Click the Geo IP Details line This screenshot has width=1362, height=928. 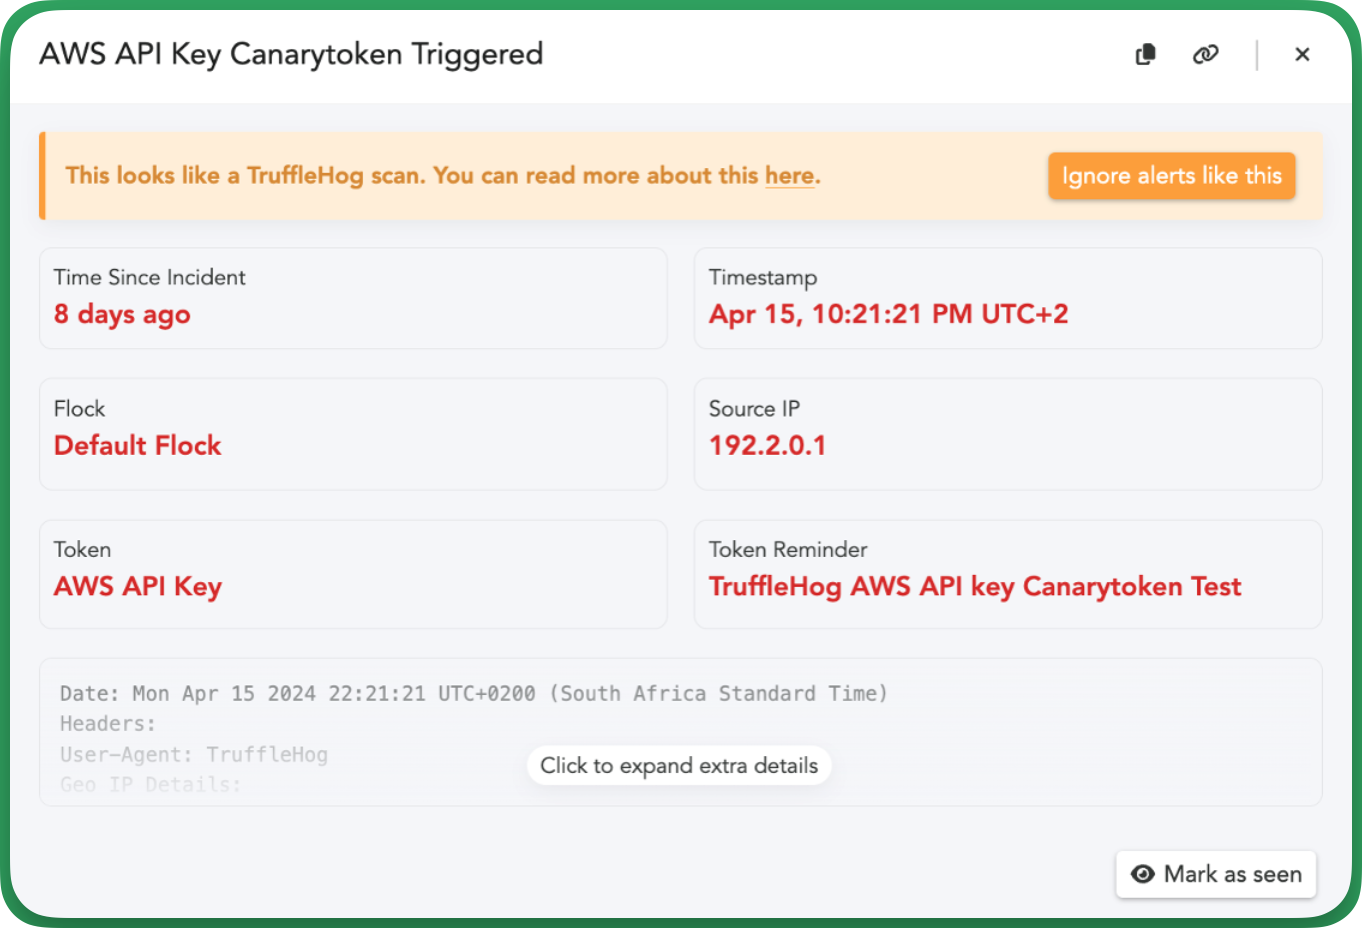pyautogui.click(x=151, y=784)
